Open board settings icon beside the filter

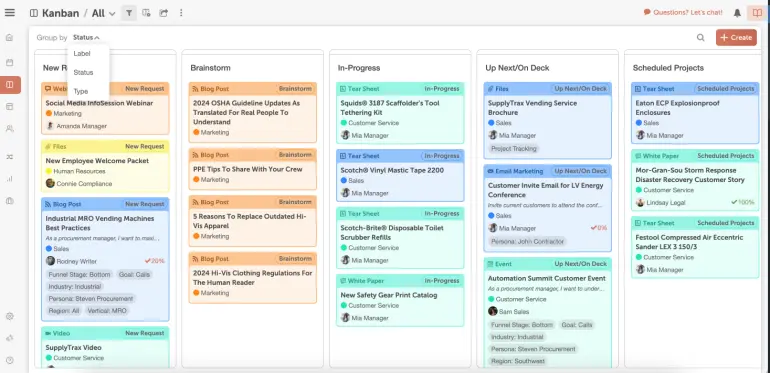[146, 13]
